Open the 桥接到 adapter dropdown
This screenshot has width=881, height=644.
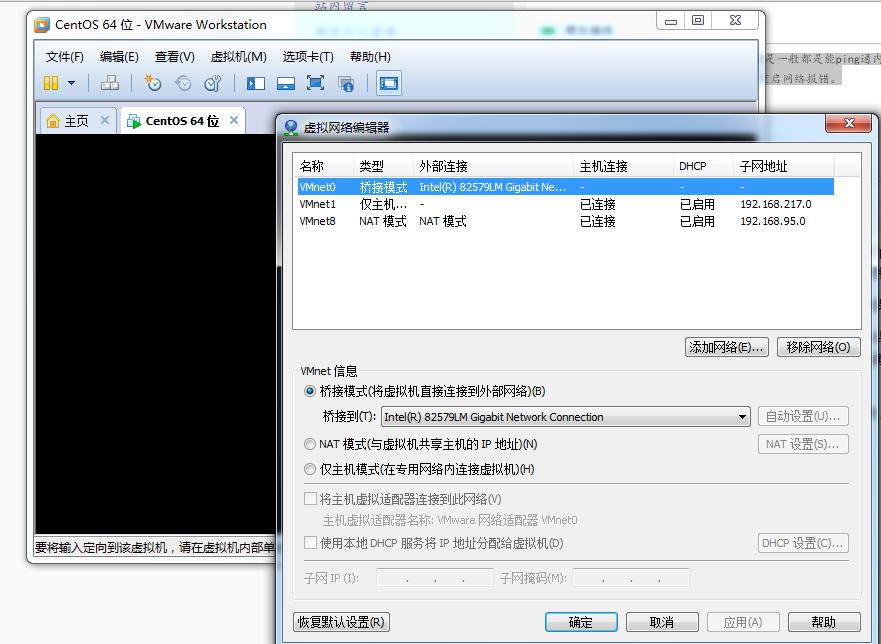565,417
